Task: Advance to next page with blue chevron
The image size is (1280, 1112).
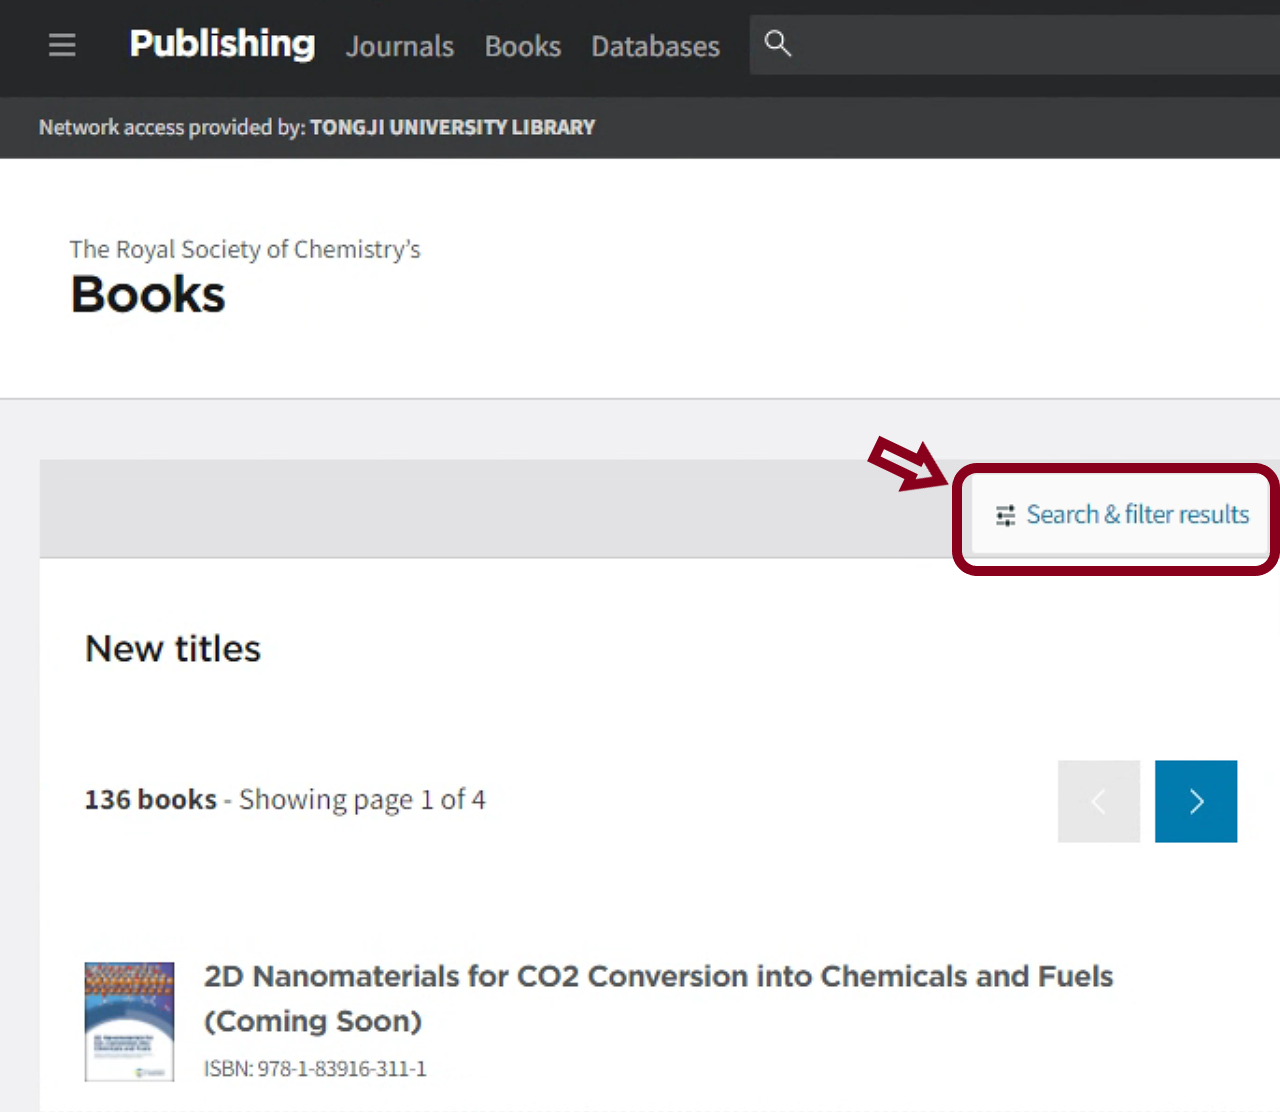Action: click(1195, 801)
